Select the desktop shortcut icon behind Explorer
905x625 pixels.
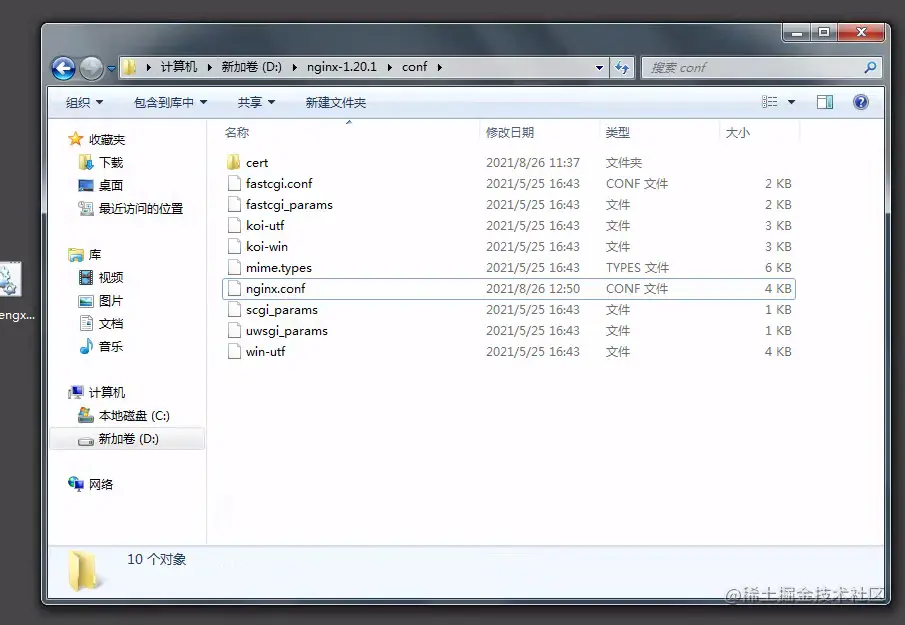[x=10, y=279]
